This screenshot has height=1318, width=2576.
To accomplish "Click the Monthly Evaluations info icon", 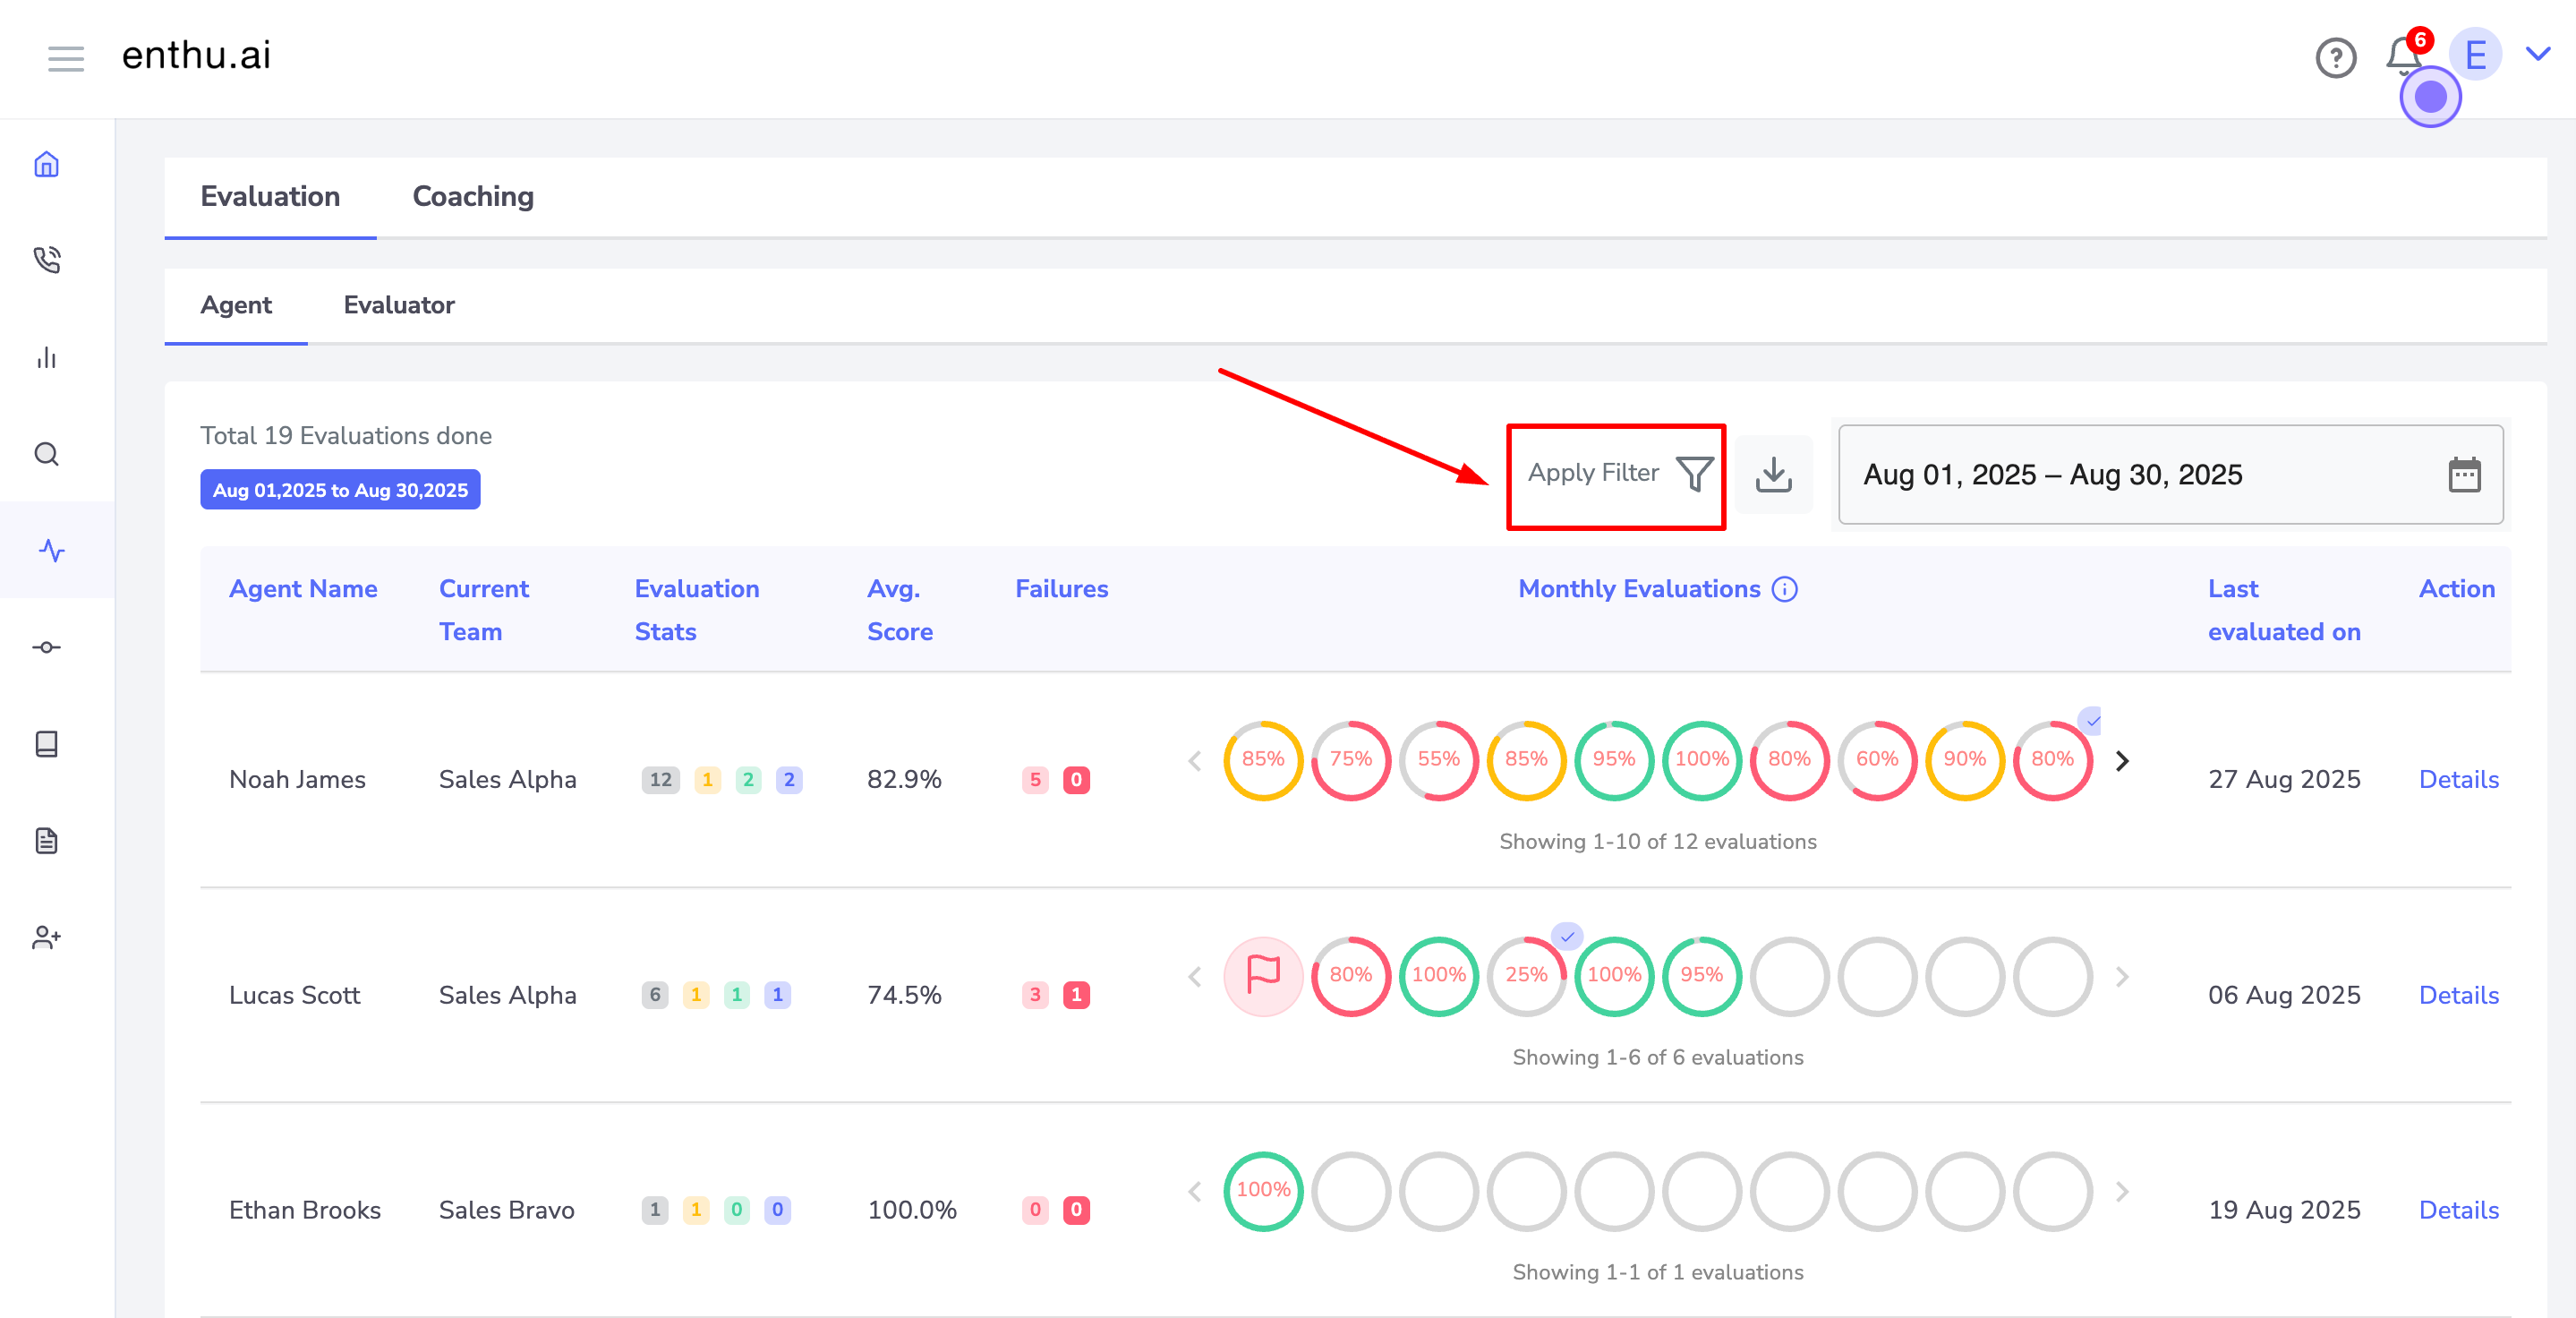I will 1784,589.
